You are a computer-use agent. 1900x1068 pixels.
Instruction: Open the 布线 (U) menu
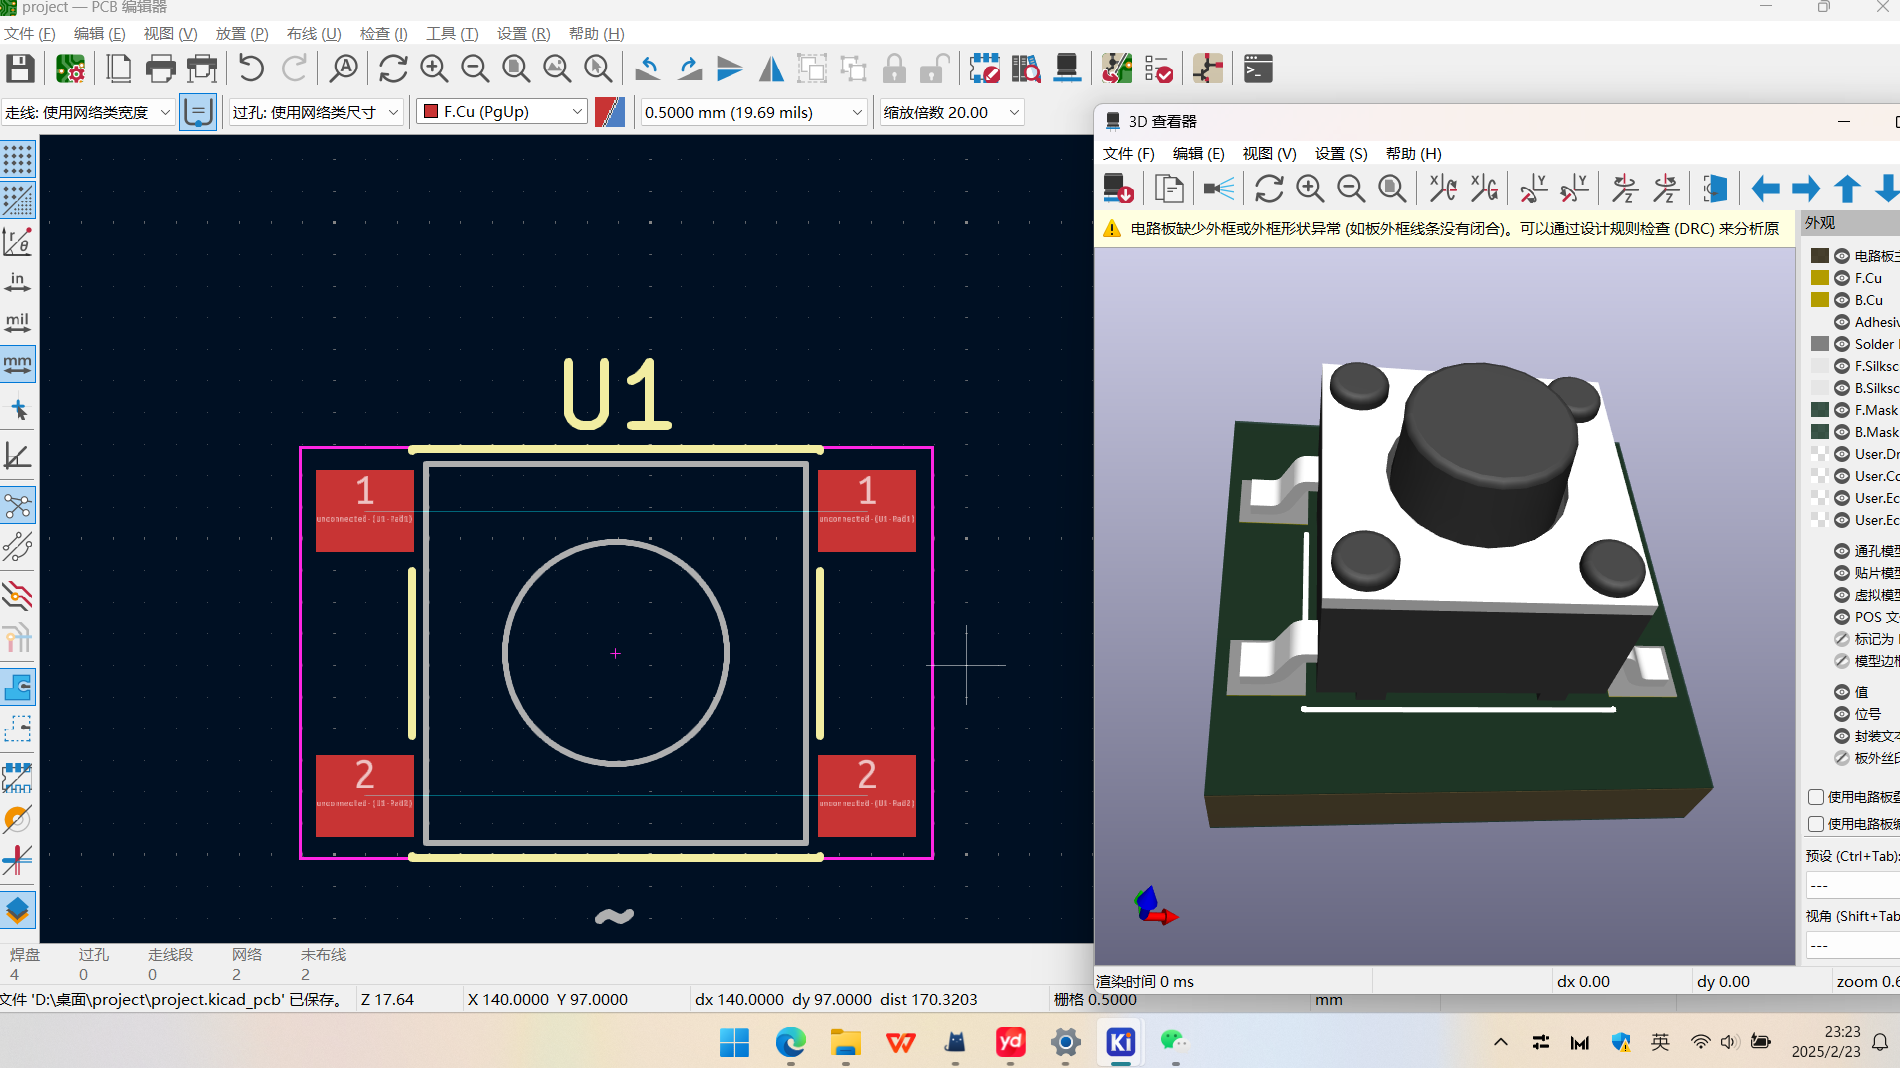[x=314, y=33]
